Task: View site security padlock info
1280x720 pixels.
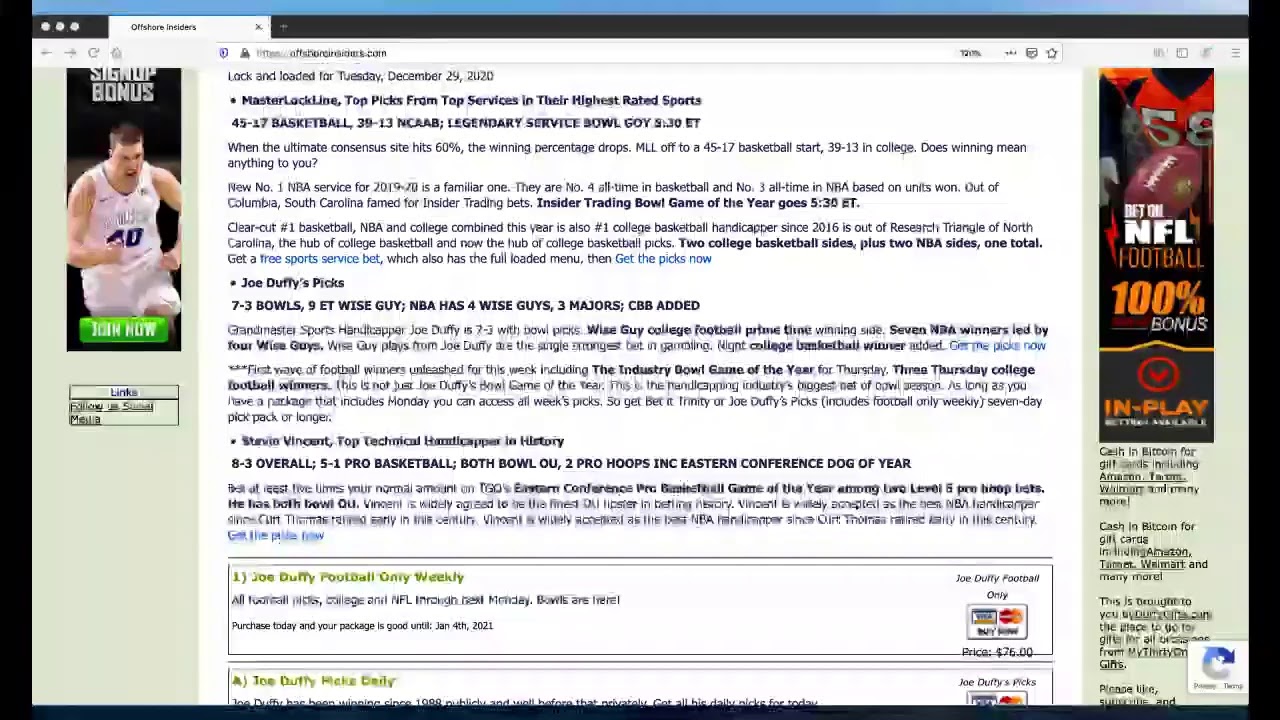Action: [x=244, y=53]
